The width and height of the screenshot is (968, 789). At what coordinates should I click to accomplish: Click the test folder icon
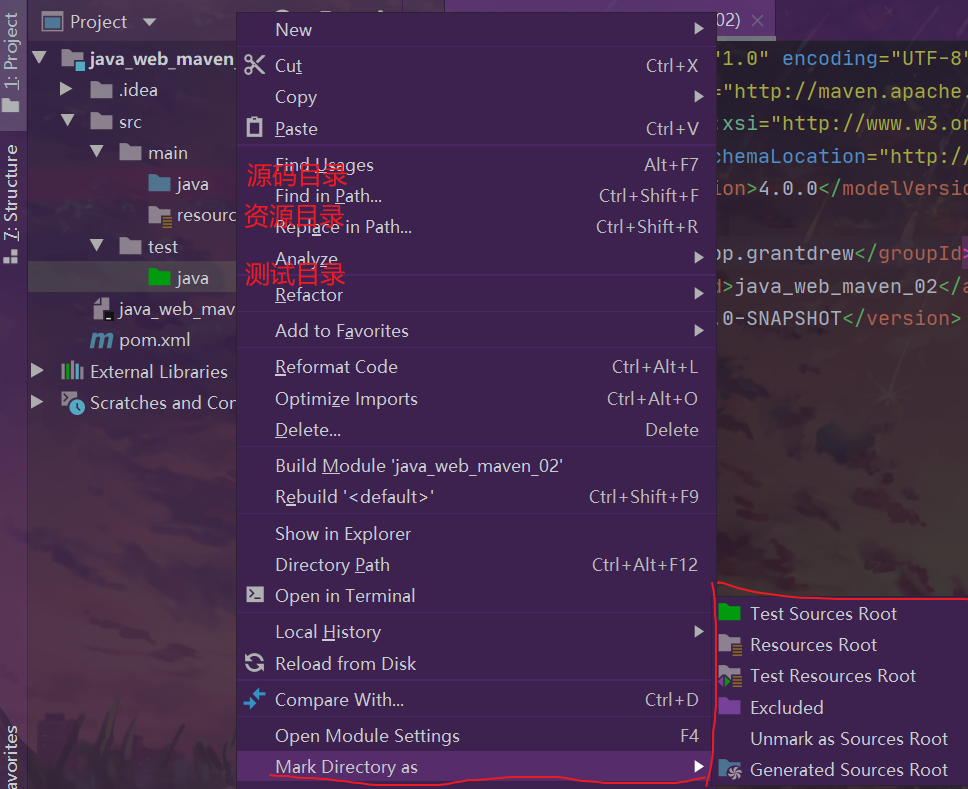tap(130, 246)
